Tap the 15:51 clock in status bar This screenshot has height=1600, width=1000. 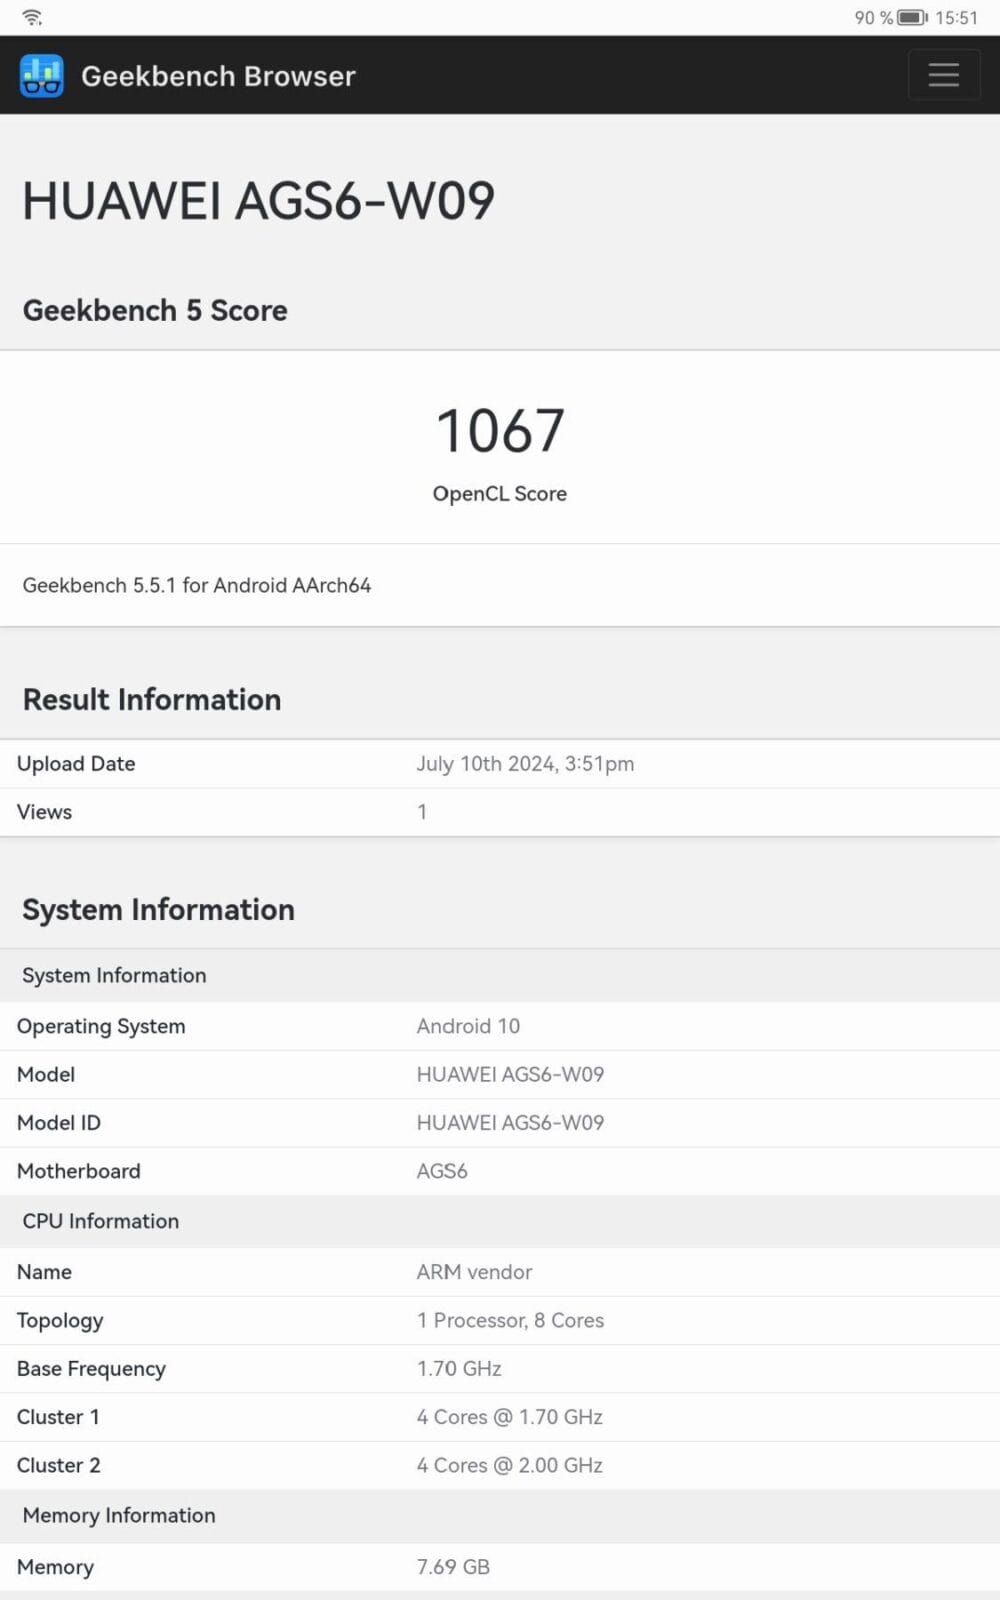pyautogui.click(x=956, y=18)
